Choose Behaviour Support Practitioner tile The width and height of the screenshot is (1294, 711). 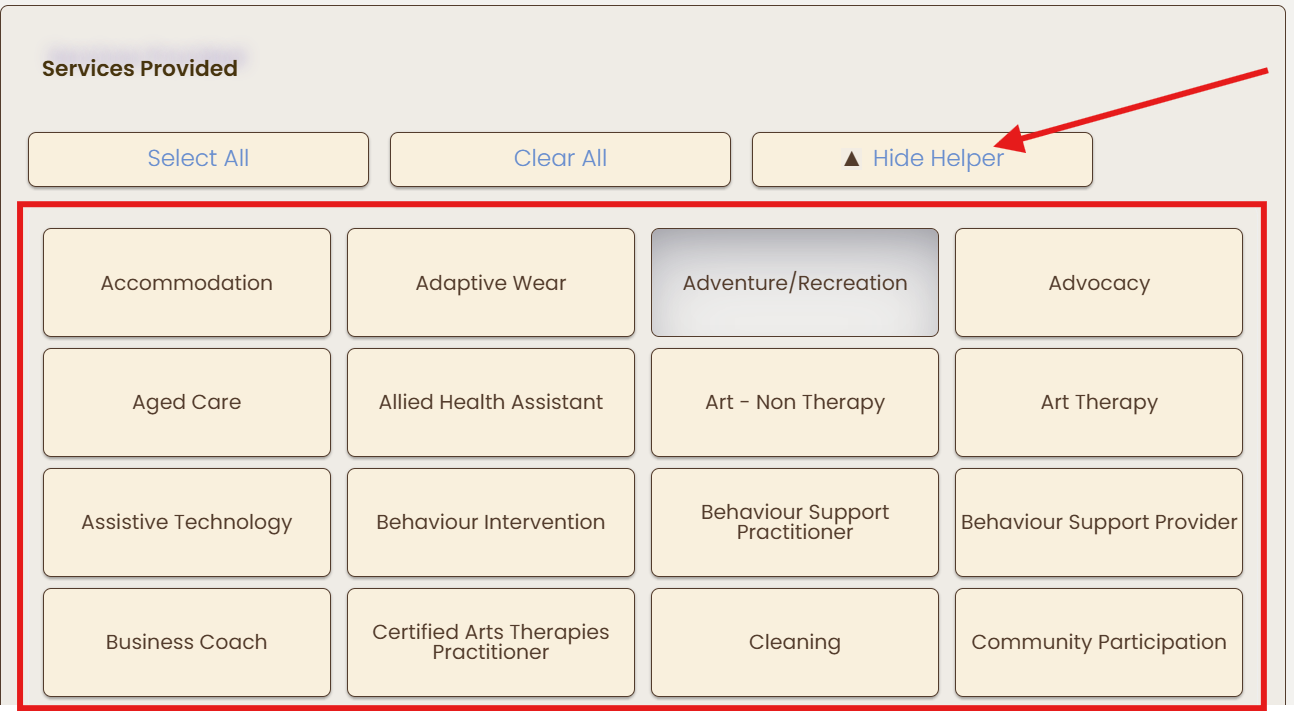(x=795, y=523)
